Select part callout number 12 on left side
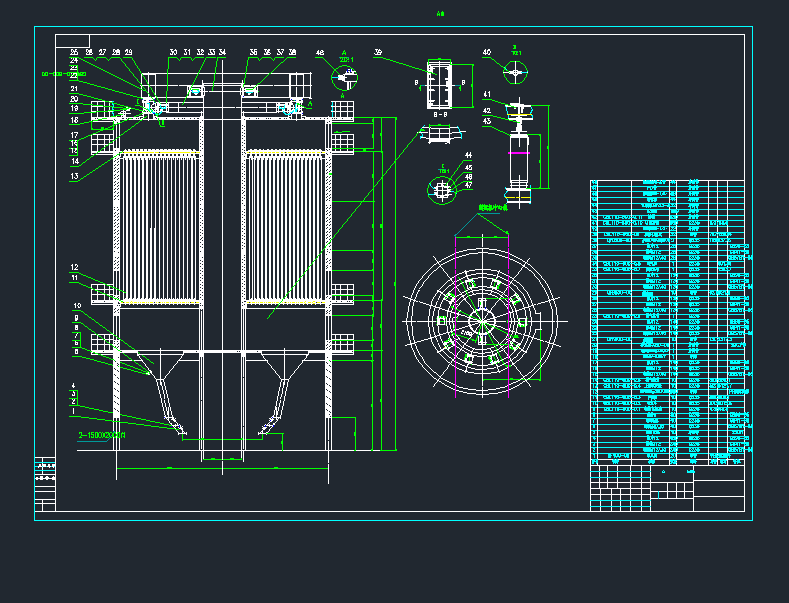789x603 pixels. (x=74, y=267)
